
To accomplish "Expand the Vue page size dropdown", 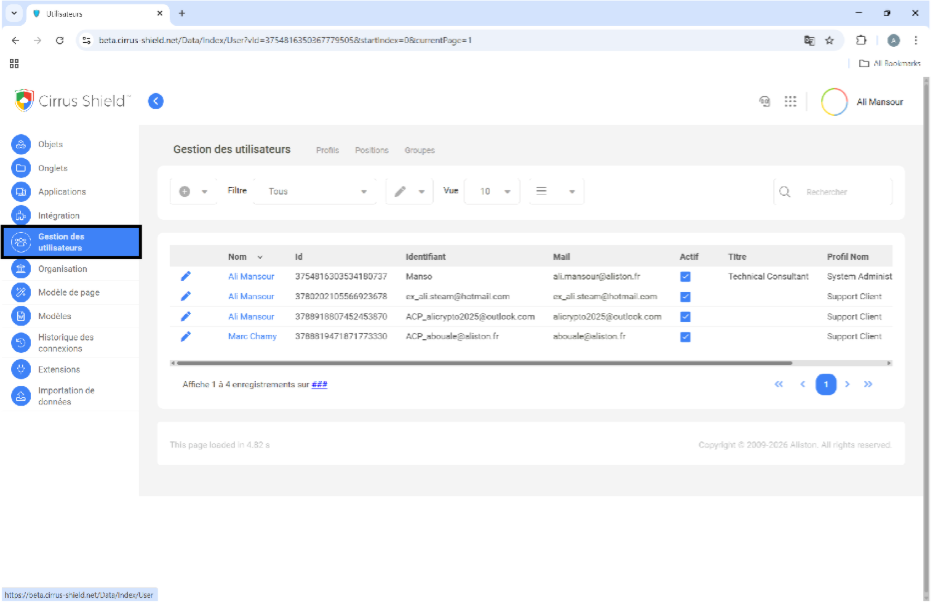I will [x=493, y=192].
